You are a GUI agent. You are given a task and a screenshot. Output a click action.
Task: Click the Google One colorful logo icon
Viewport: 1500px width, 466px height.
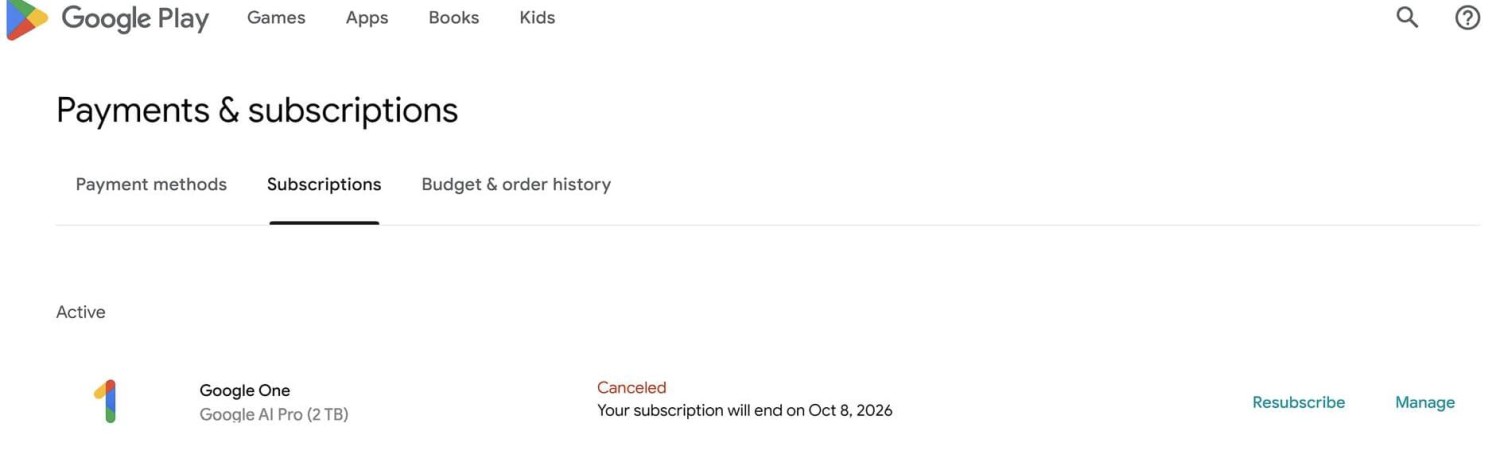pyautogui.click(x=106, y=401)
